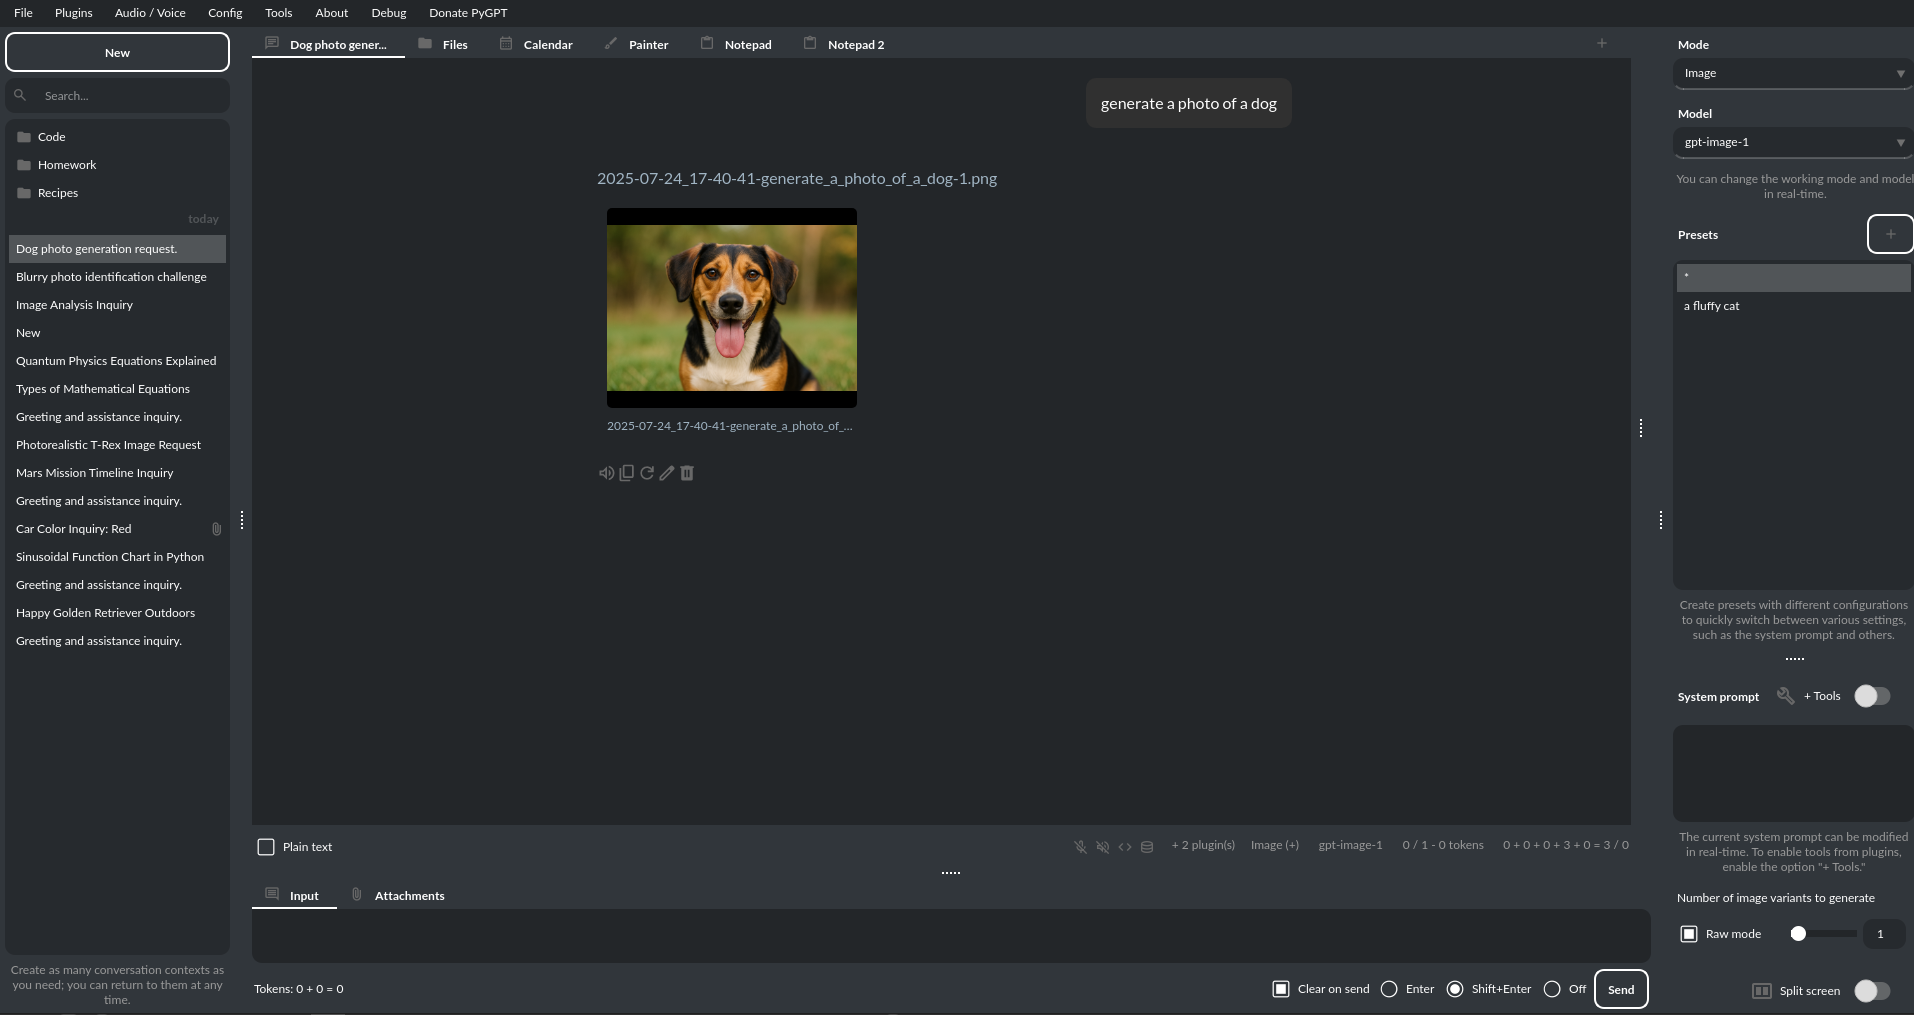Open the Model dropdown showing gpt-image-1

[1792, 142]
